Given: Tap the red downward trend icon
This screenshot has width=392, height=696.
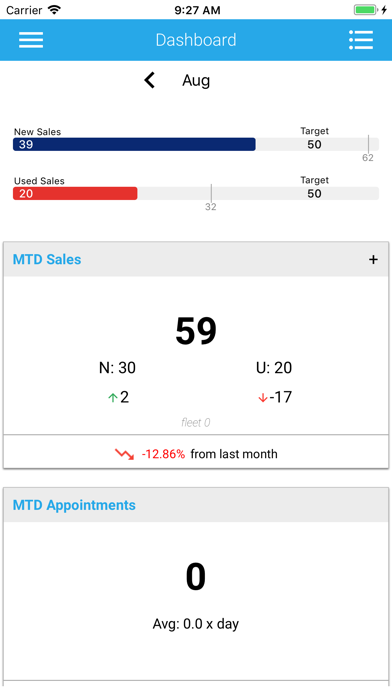Looking at the screenshot, I should [124, 454].
